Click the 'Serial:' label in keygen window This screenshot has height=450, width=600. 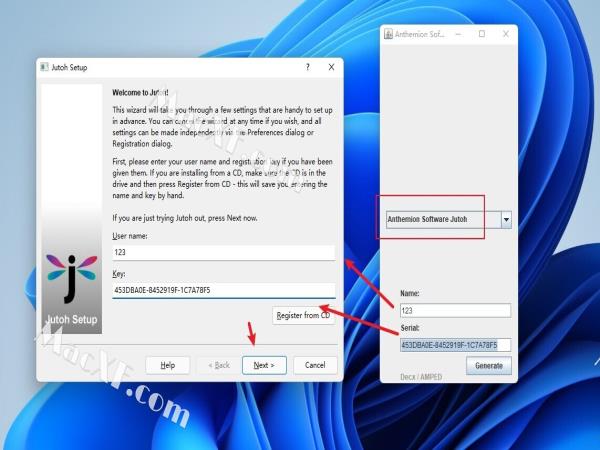(410, 328)
